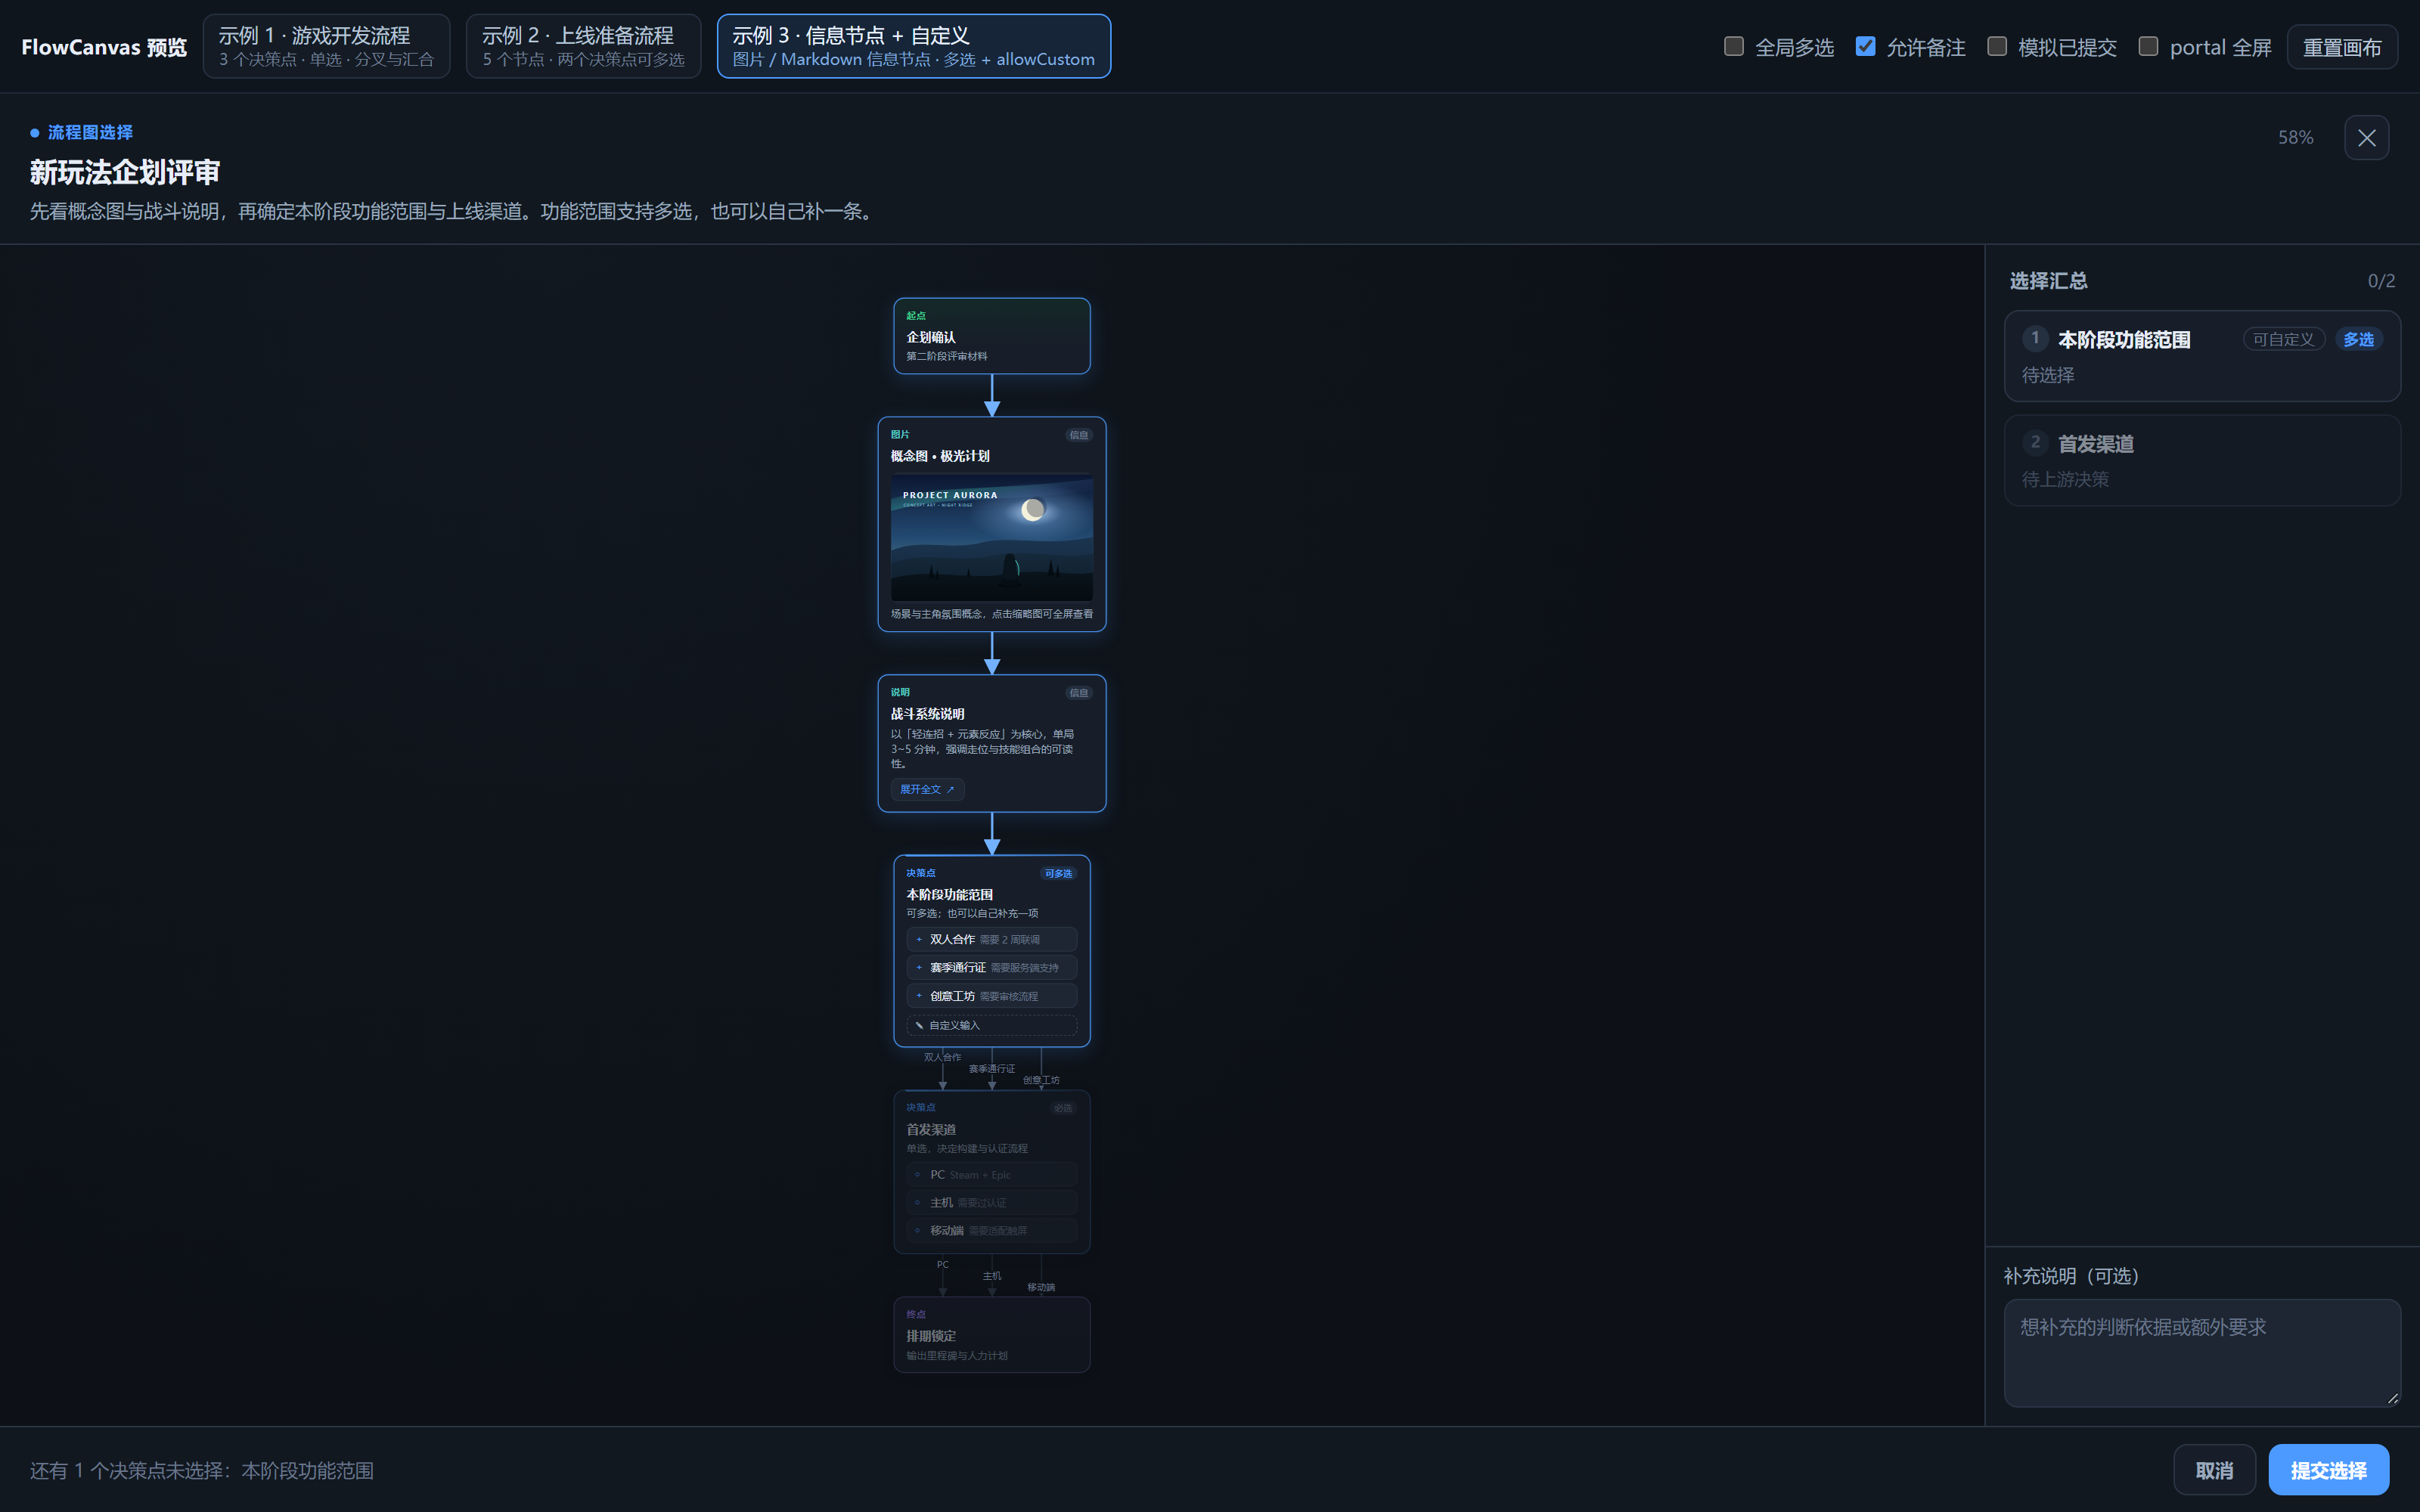Click the 自定义输入 pencil field
The width and height of the screenshot is (2420, 1512).
click(x=991, y=1025)
